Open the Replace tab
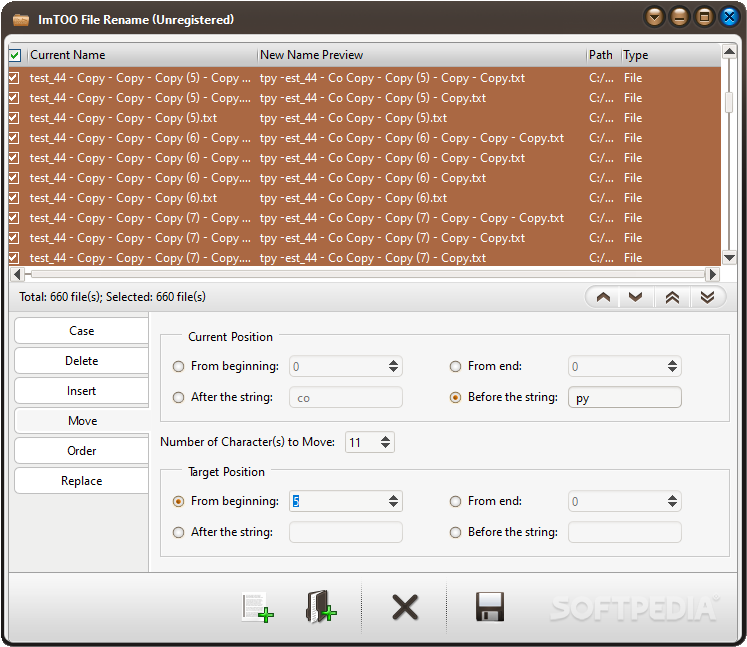 pos(81,481)
